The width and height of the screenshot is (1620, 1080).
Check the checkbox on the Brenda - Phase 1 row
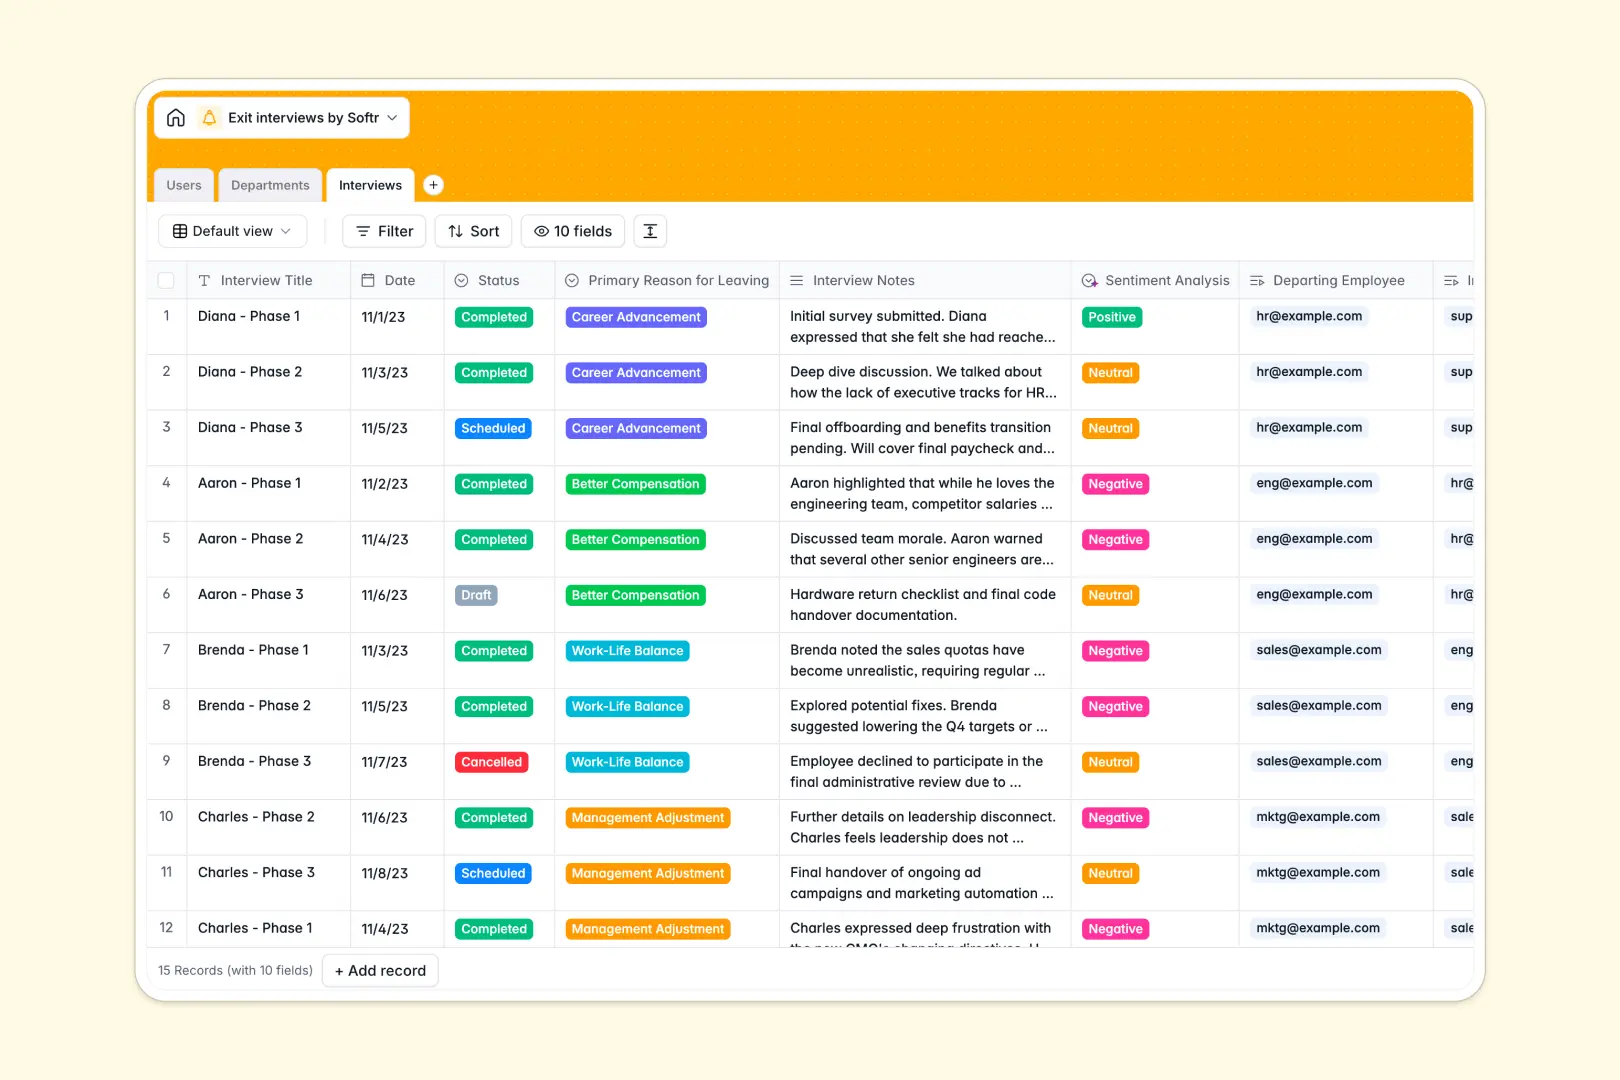click(166, 649)
